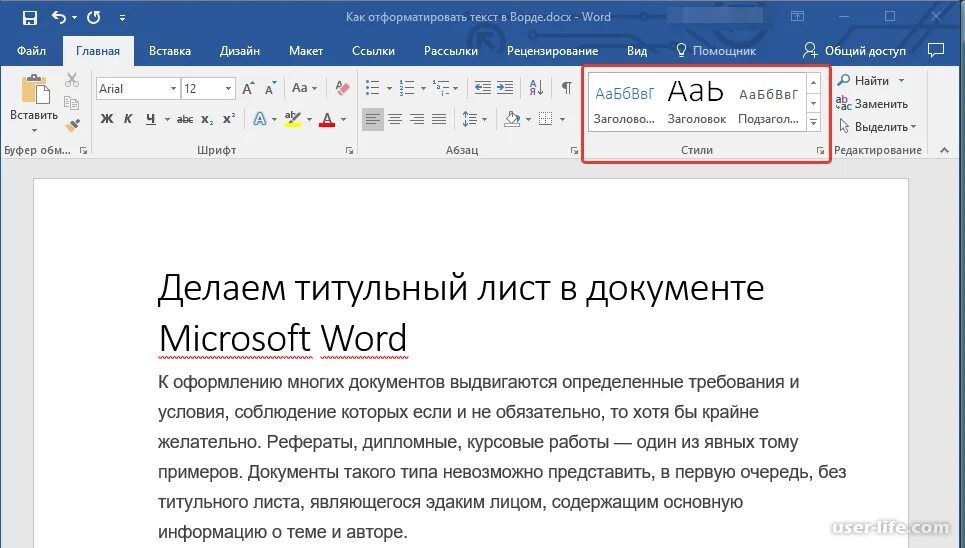Viewport: 965px width, 548px height.
Task: Click the Помощник search field
Action: pyautogui.click(x=716, y=50)
